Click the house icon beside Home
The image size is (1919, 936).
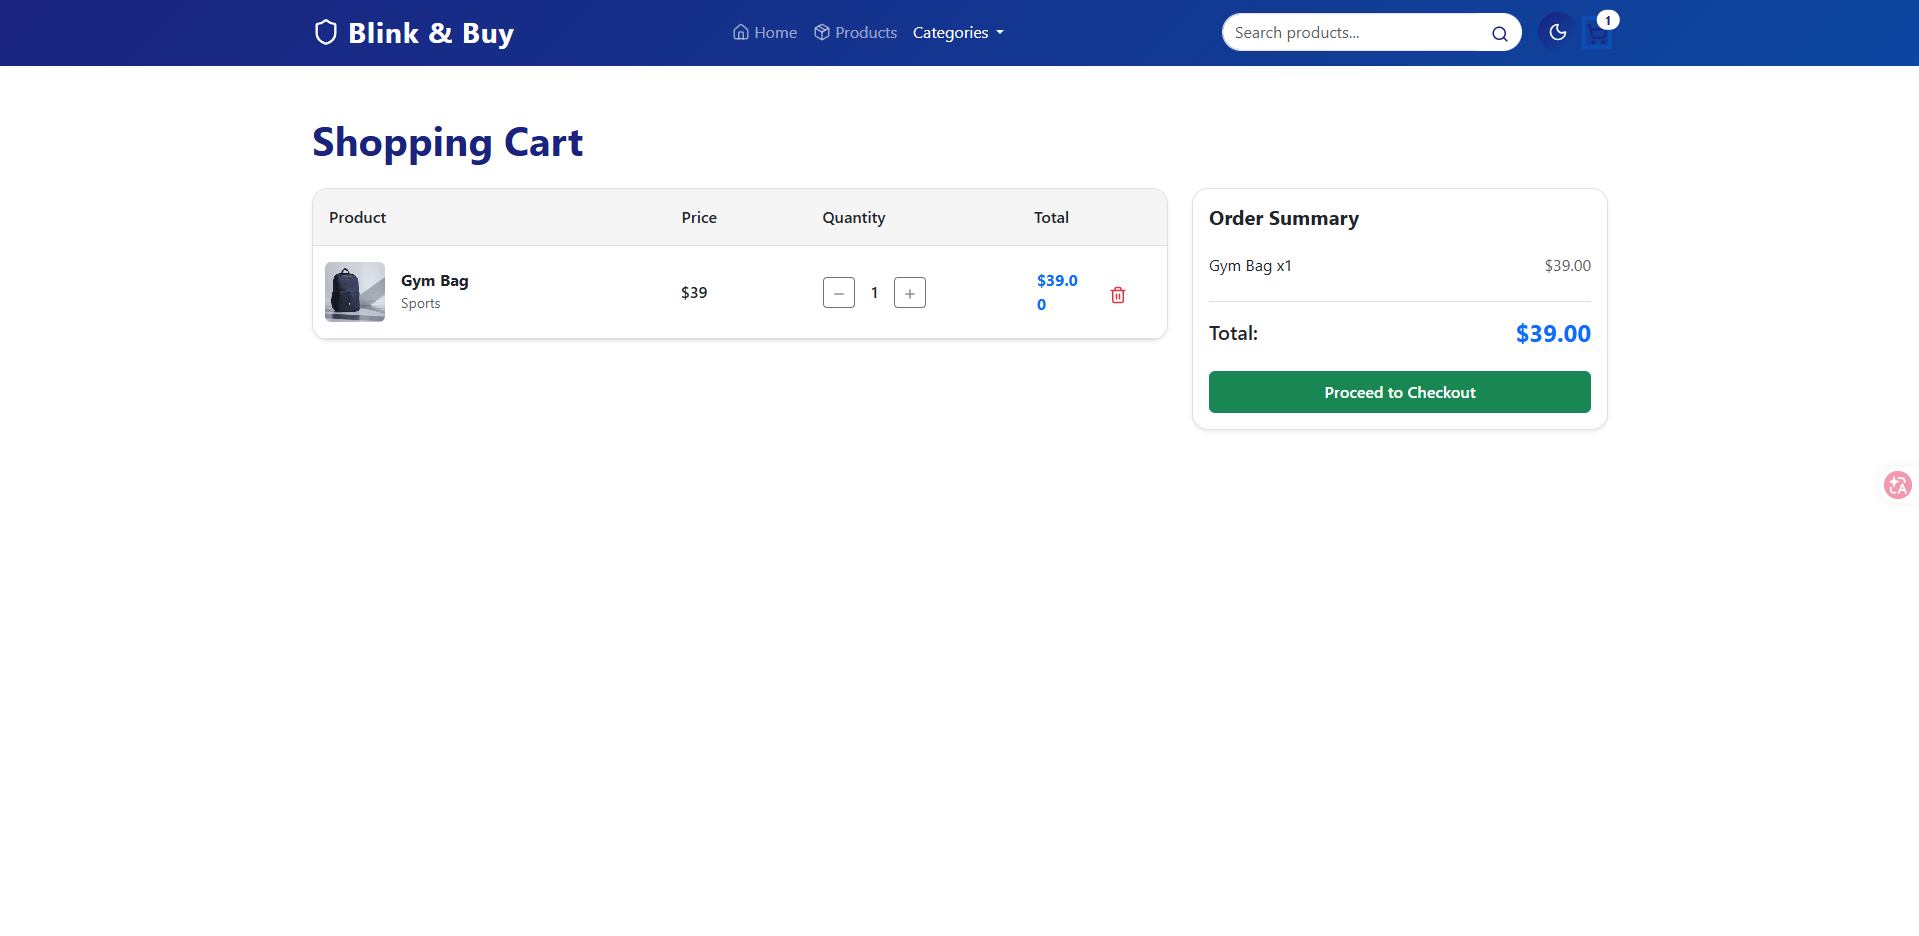[740, 33]
